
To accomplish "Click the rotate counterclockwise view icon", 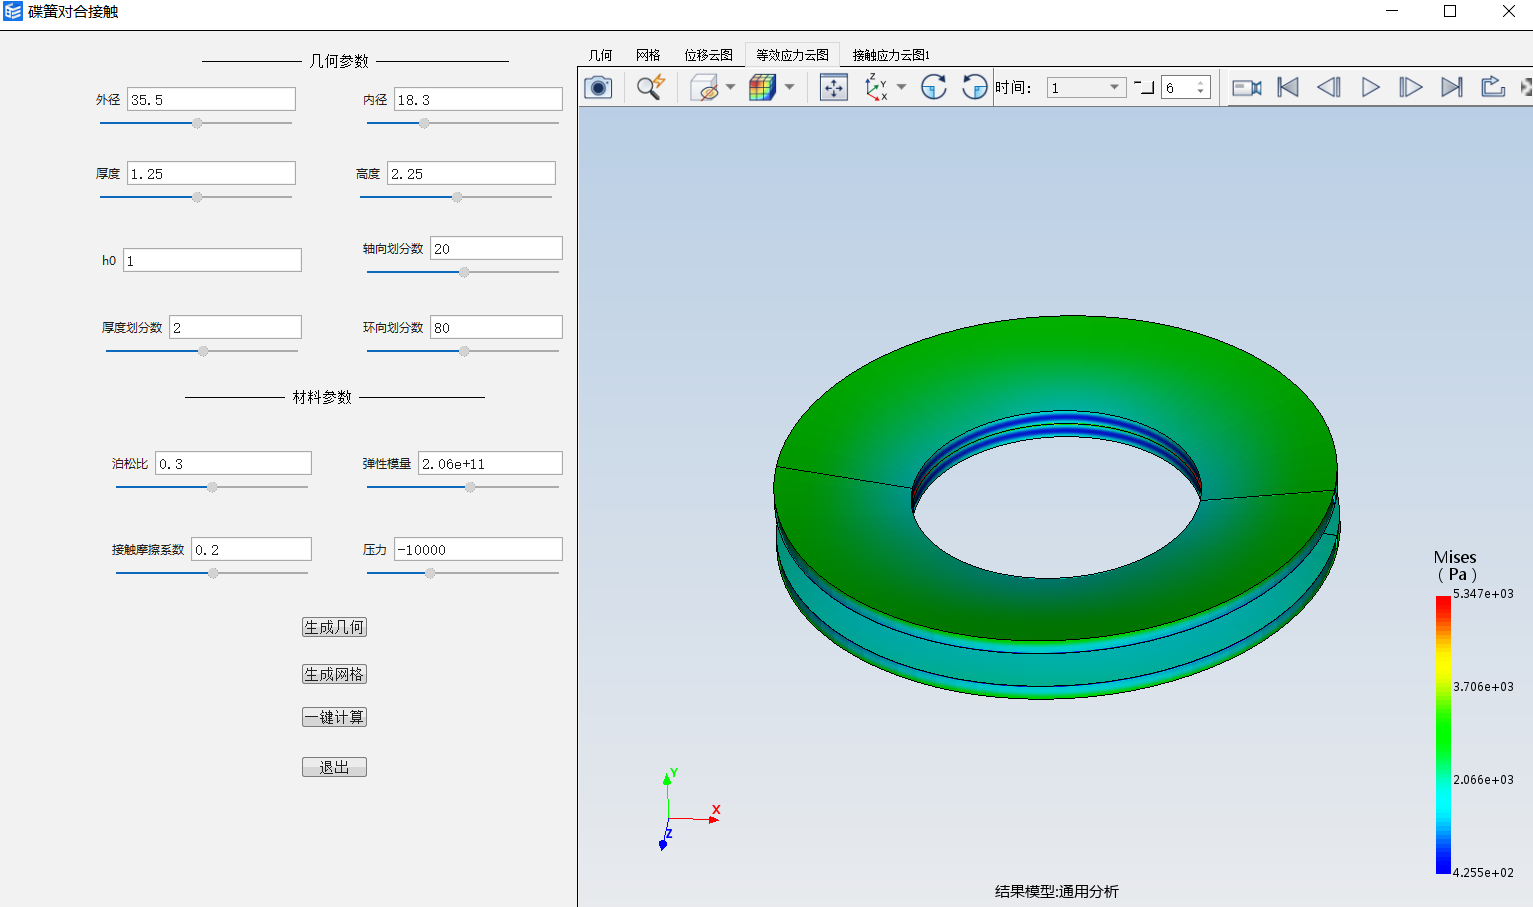I will coord(974,87).
